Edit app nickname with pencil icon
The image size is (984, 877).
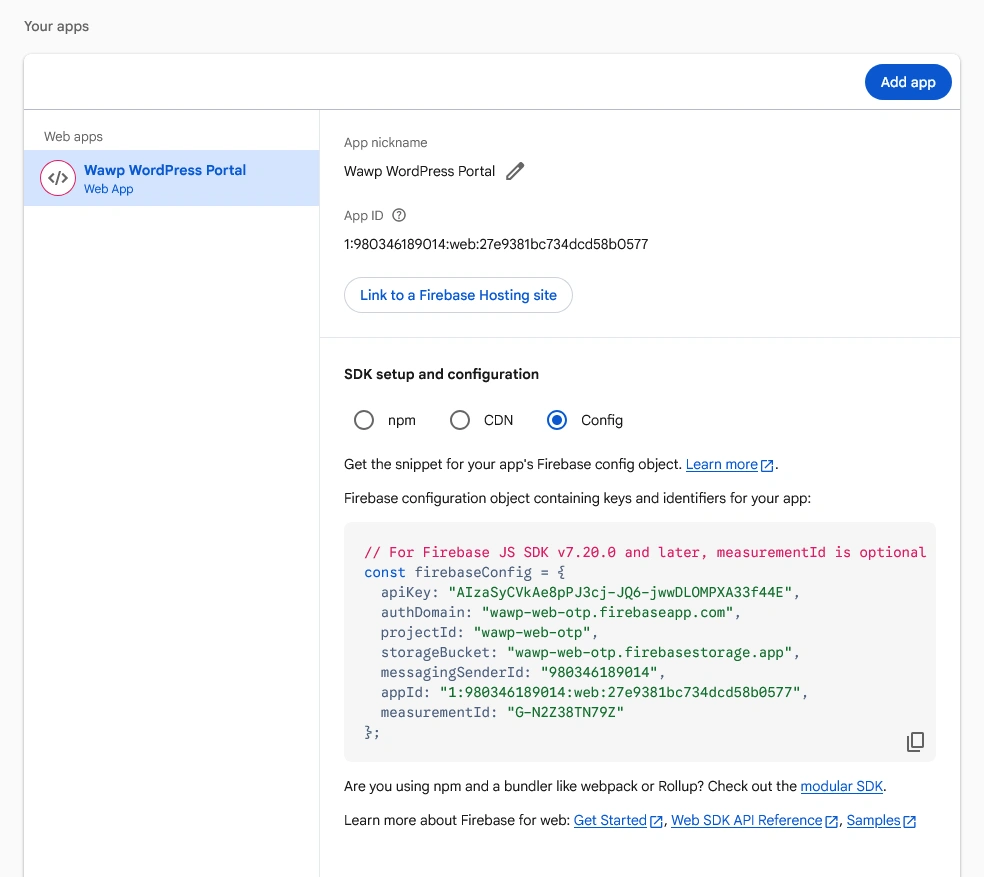point(515,171)
